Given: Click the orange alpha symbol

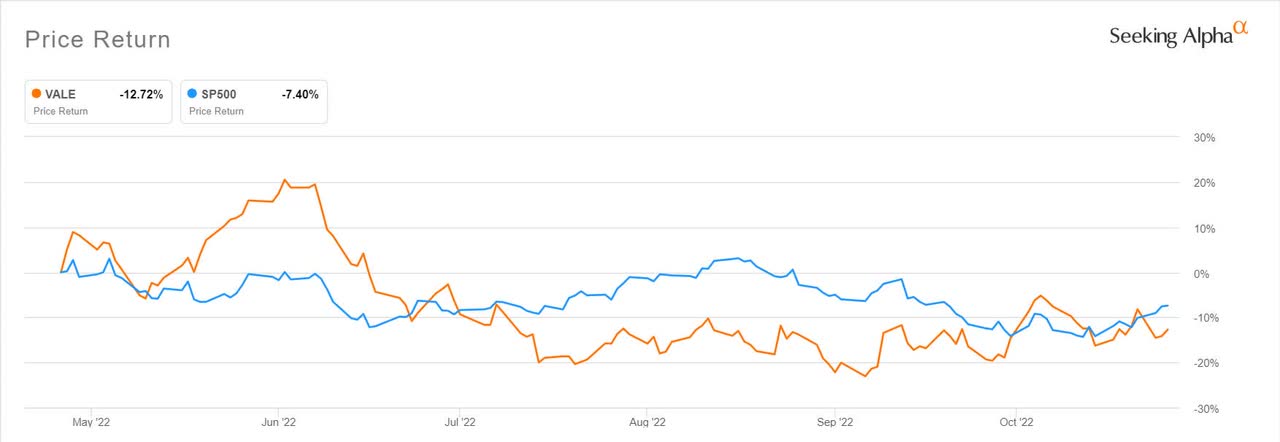Looking at the screenshot, I should [1240, 28].
